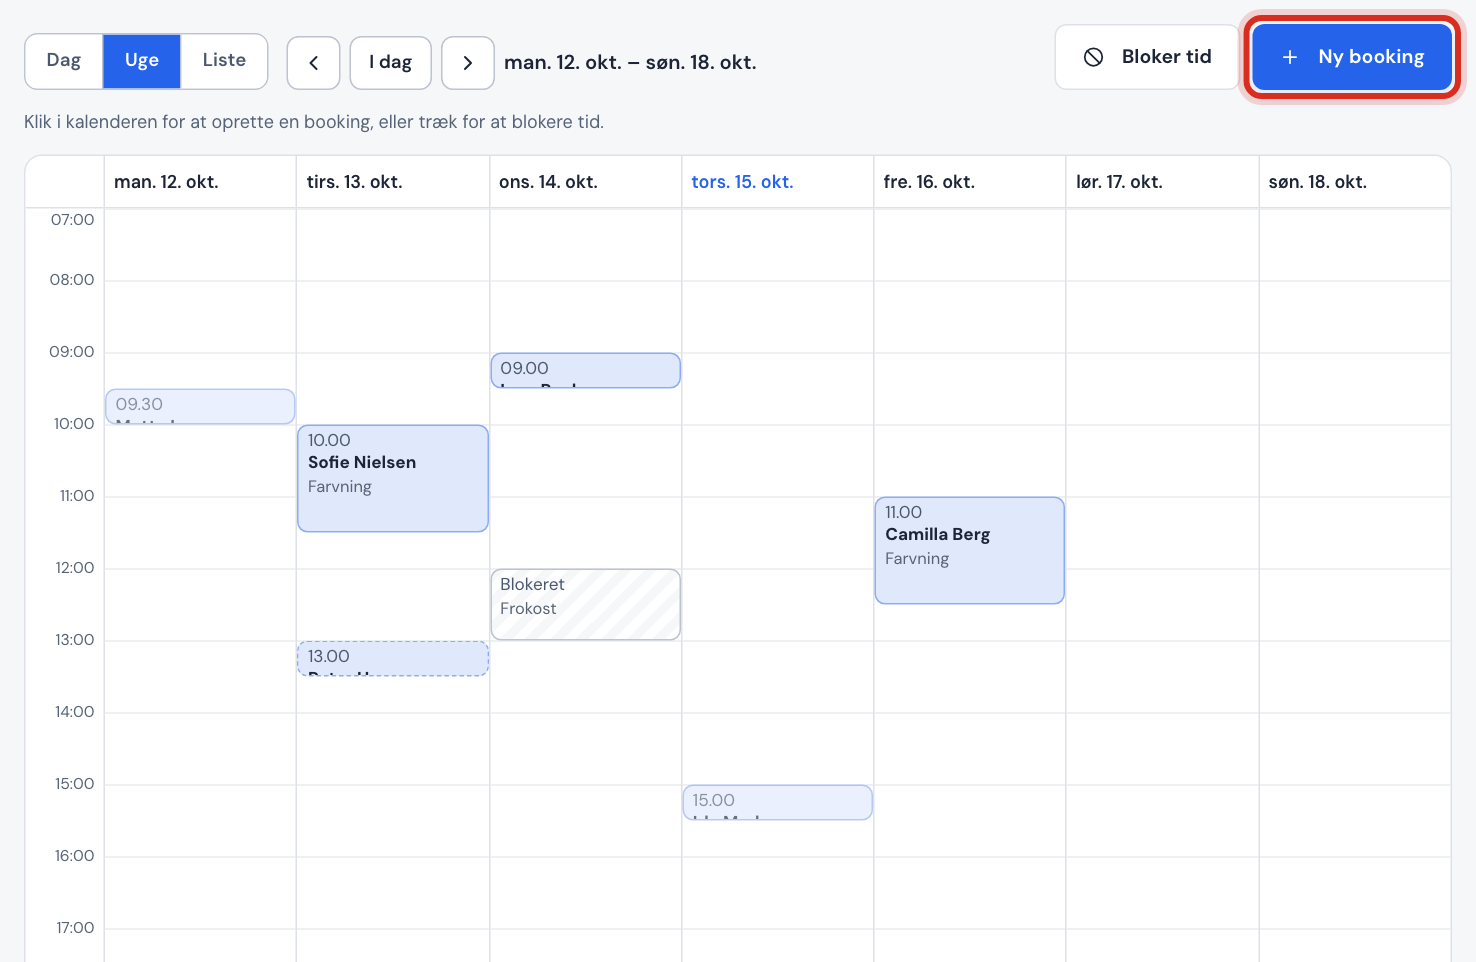Switch to Liste view
This screenshot has height=962, width=1476.
(x=224, y=61)
